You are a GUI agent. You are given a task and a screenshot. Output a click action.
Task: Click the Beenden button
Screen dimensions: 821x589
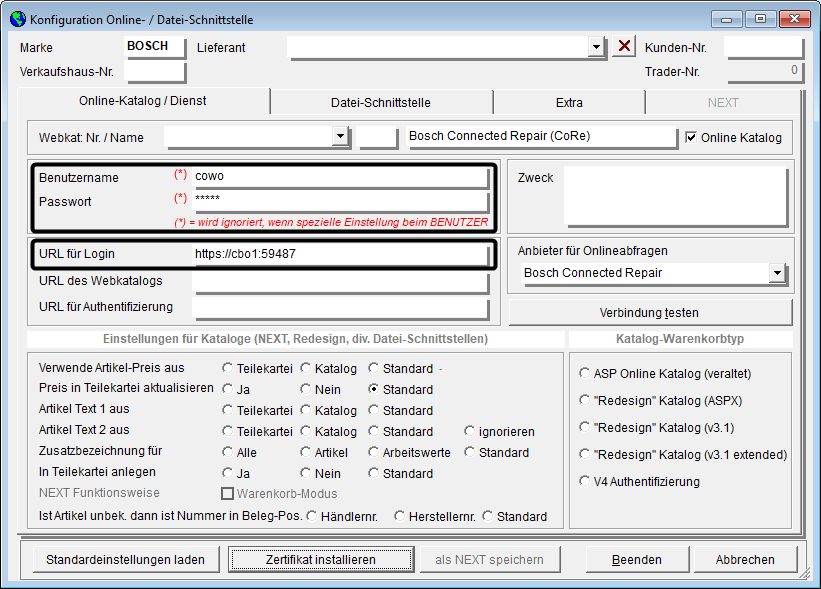637,560
